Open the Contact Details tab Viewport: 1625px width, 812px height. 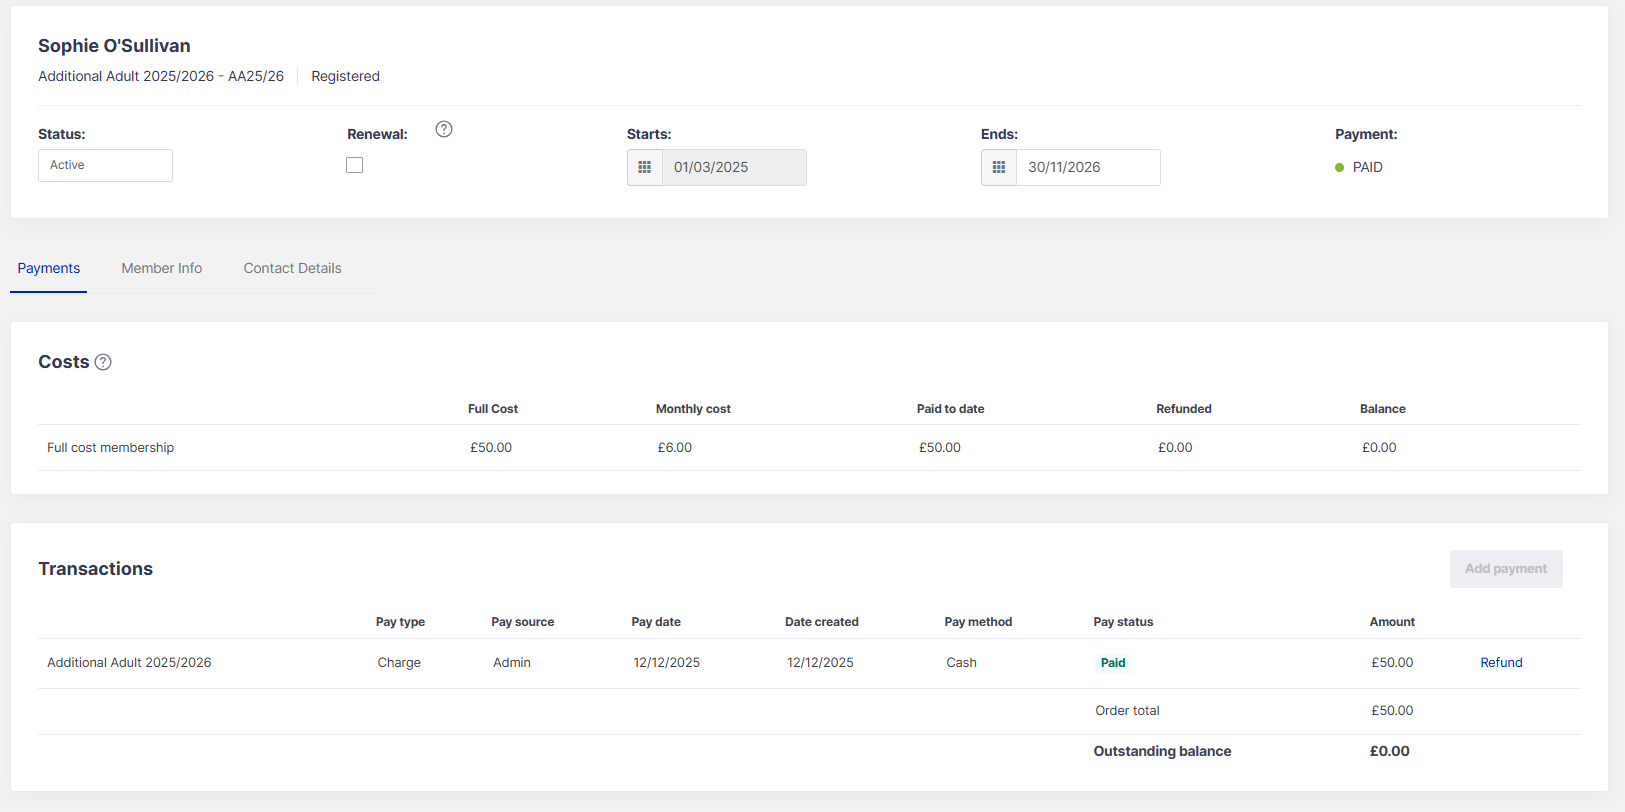point(292,268)
